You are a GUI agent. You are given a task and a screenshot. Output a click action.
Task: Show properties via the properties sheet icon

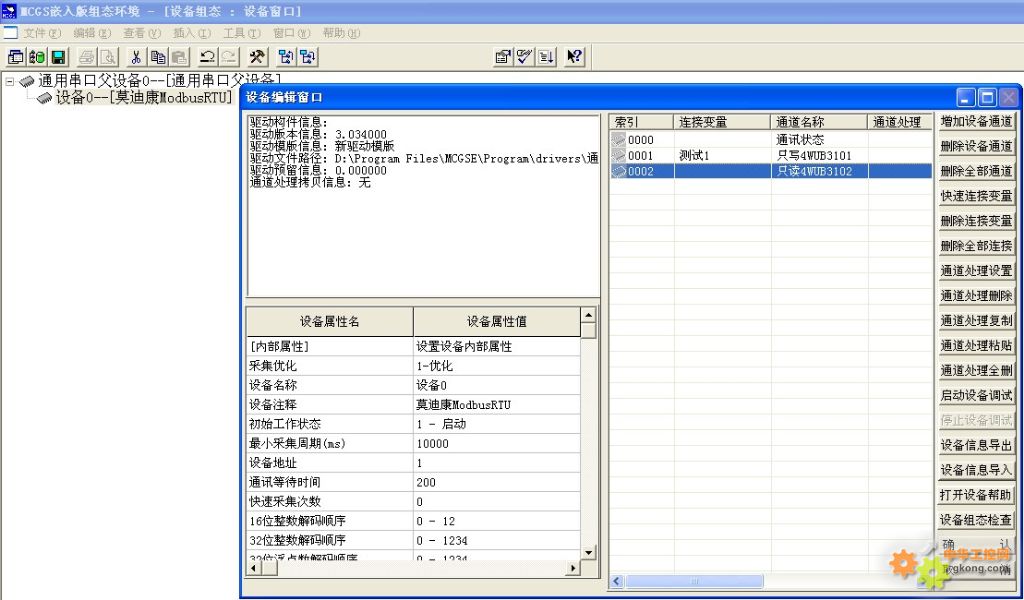click(503, 57)
